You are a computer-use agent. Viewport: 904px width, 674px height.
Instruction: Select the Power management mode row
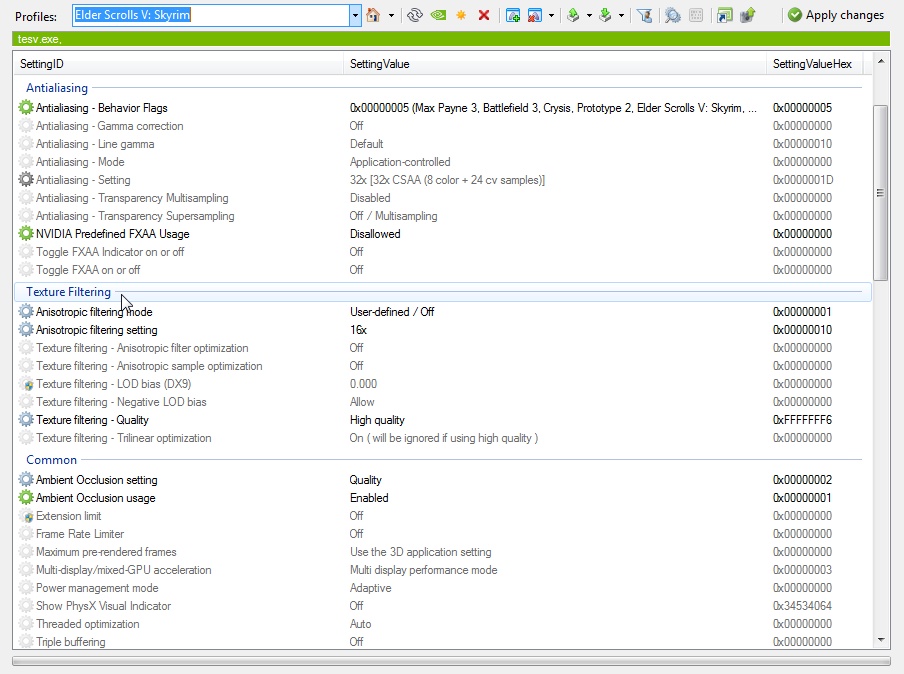click(x=443, y=588)
